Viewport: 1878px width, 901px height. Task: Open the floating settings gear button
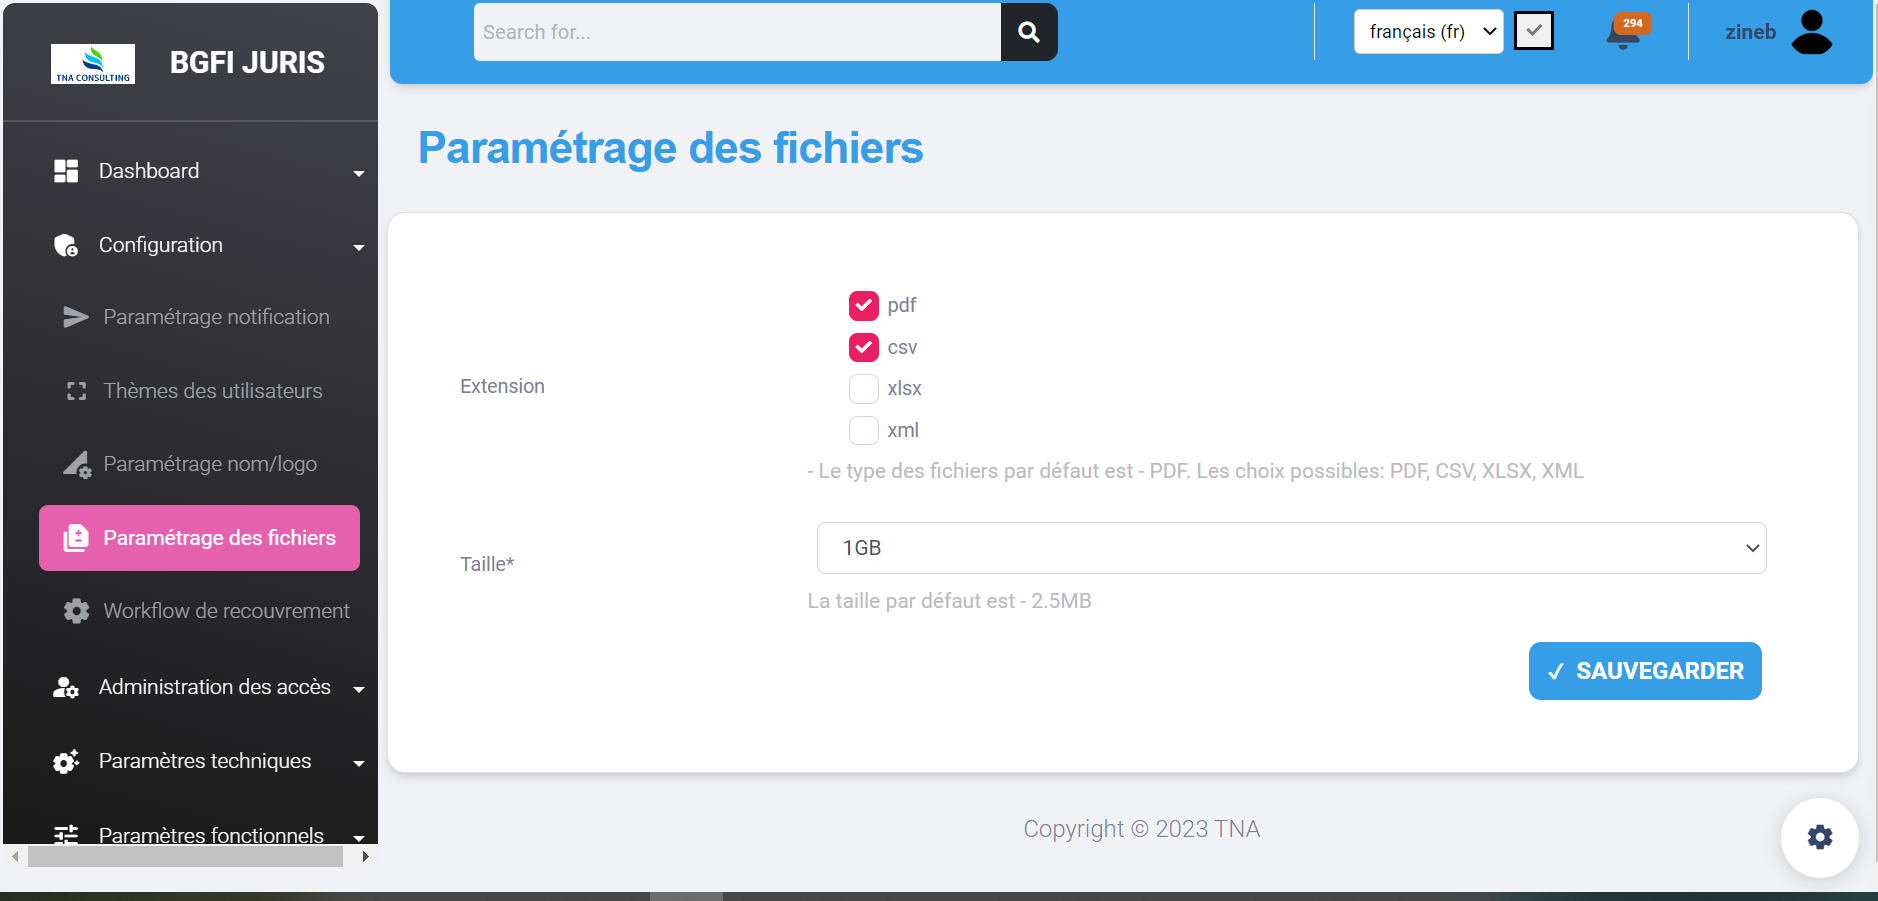pos(1819,837)
